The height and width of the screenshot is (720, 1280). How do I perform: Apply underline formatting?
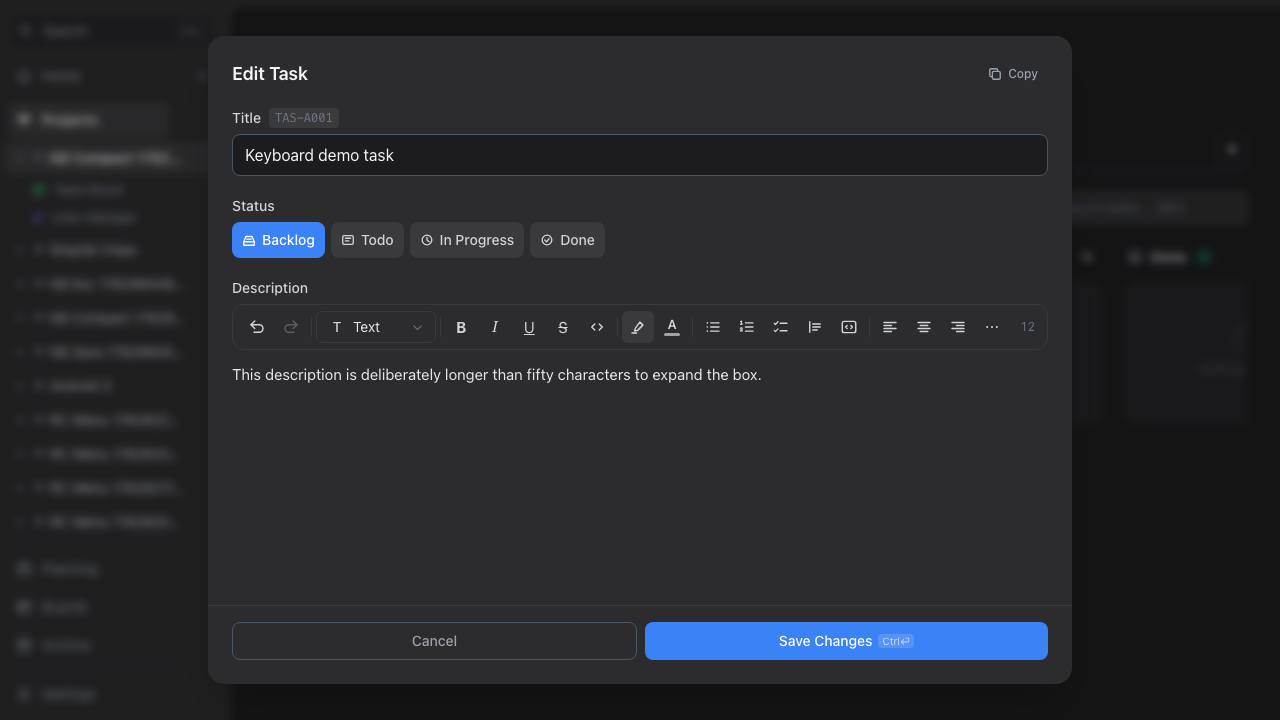click(529, 327)
